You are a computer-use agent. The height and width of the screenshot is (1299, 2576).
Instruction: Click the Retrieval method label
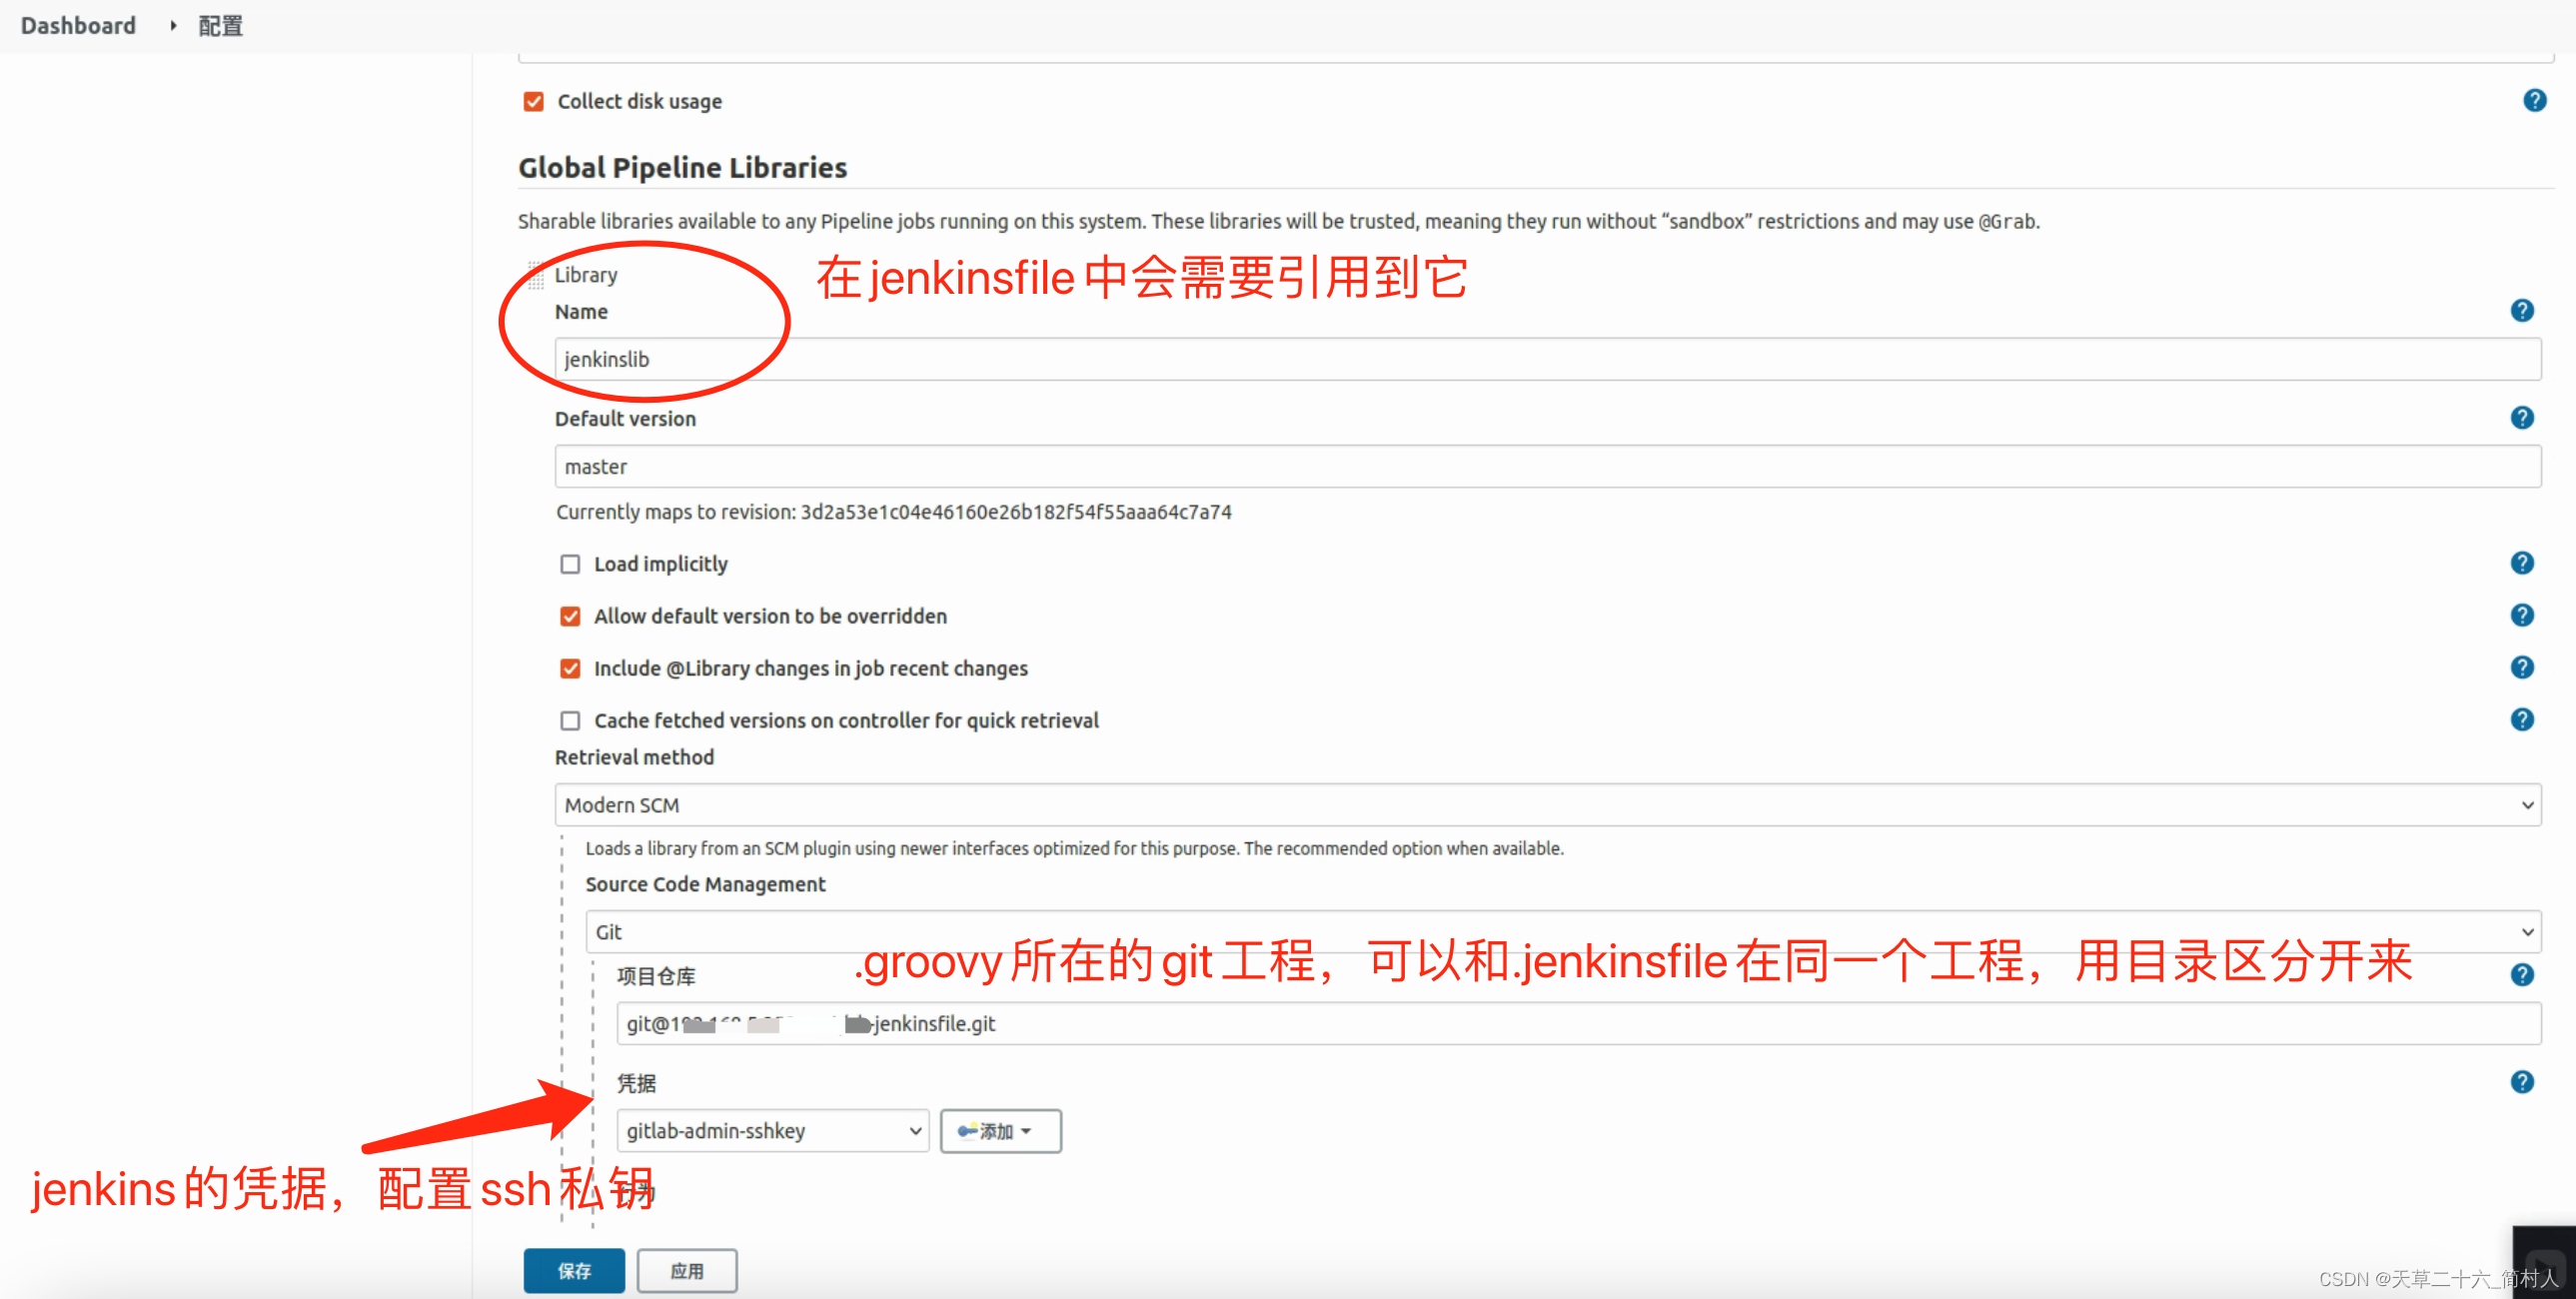click(x=635, y=757)
